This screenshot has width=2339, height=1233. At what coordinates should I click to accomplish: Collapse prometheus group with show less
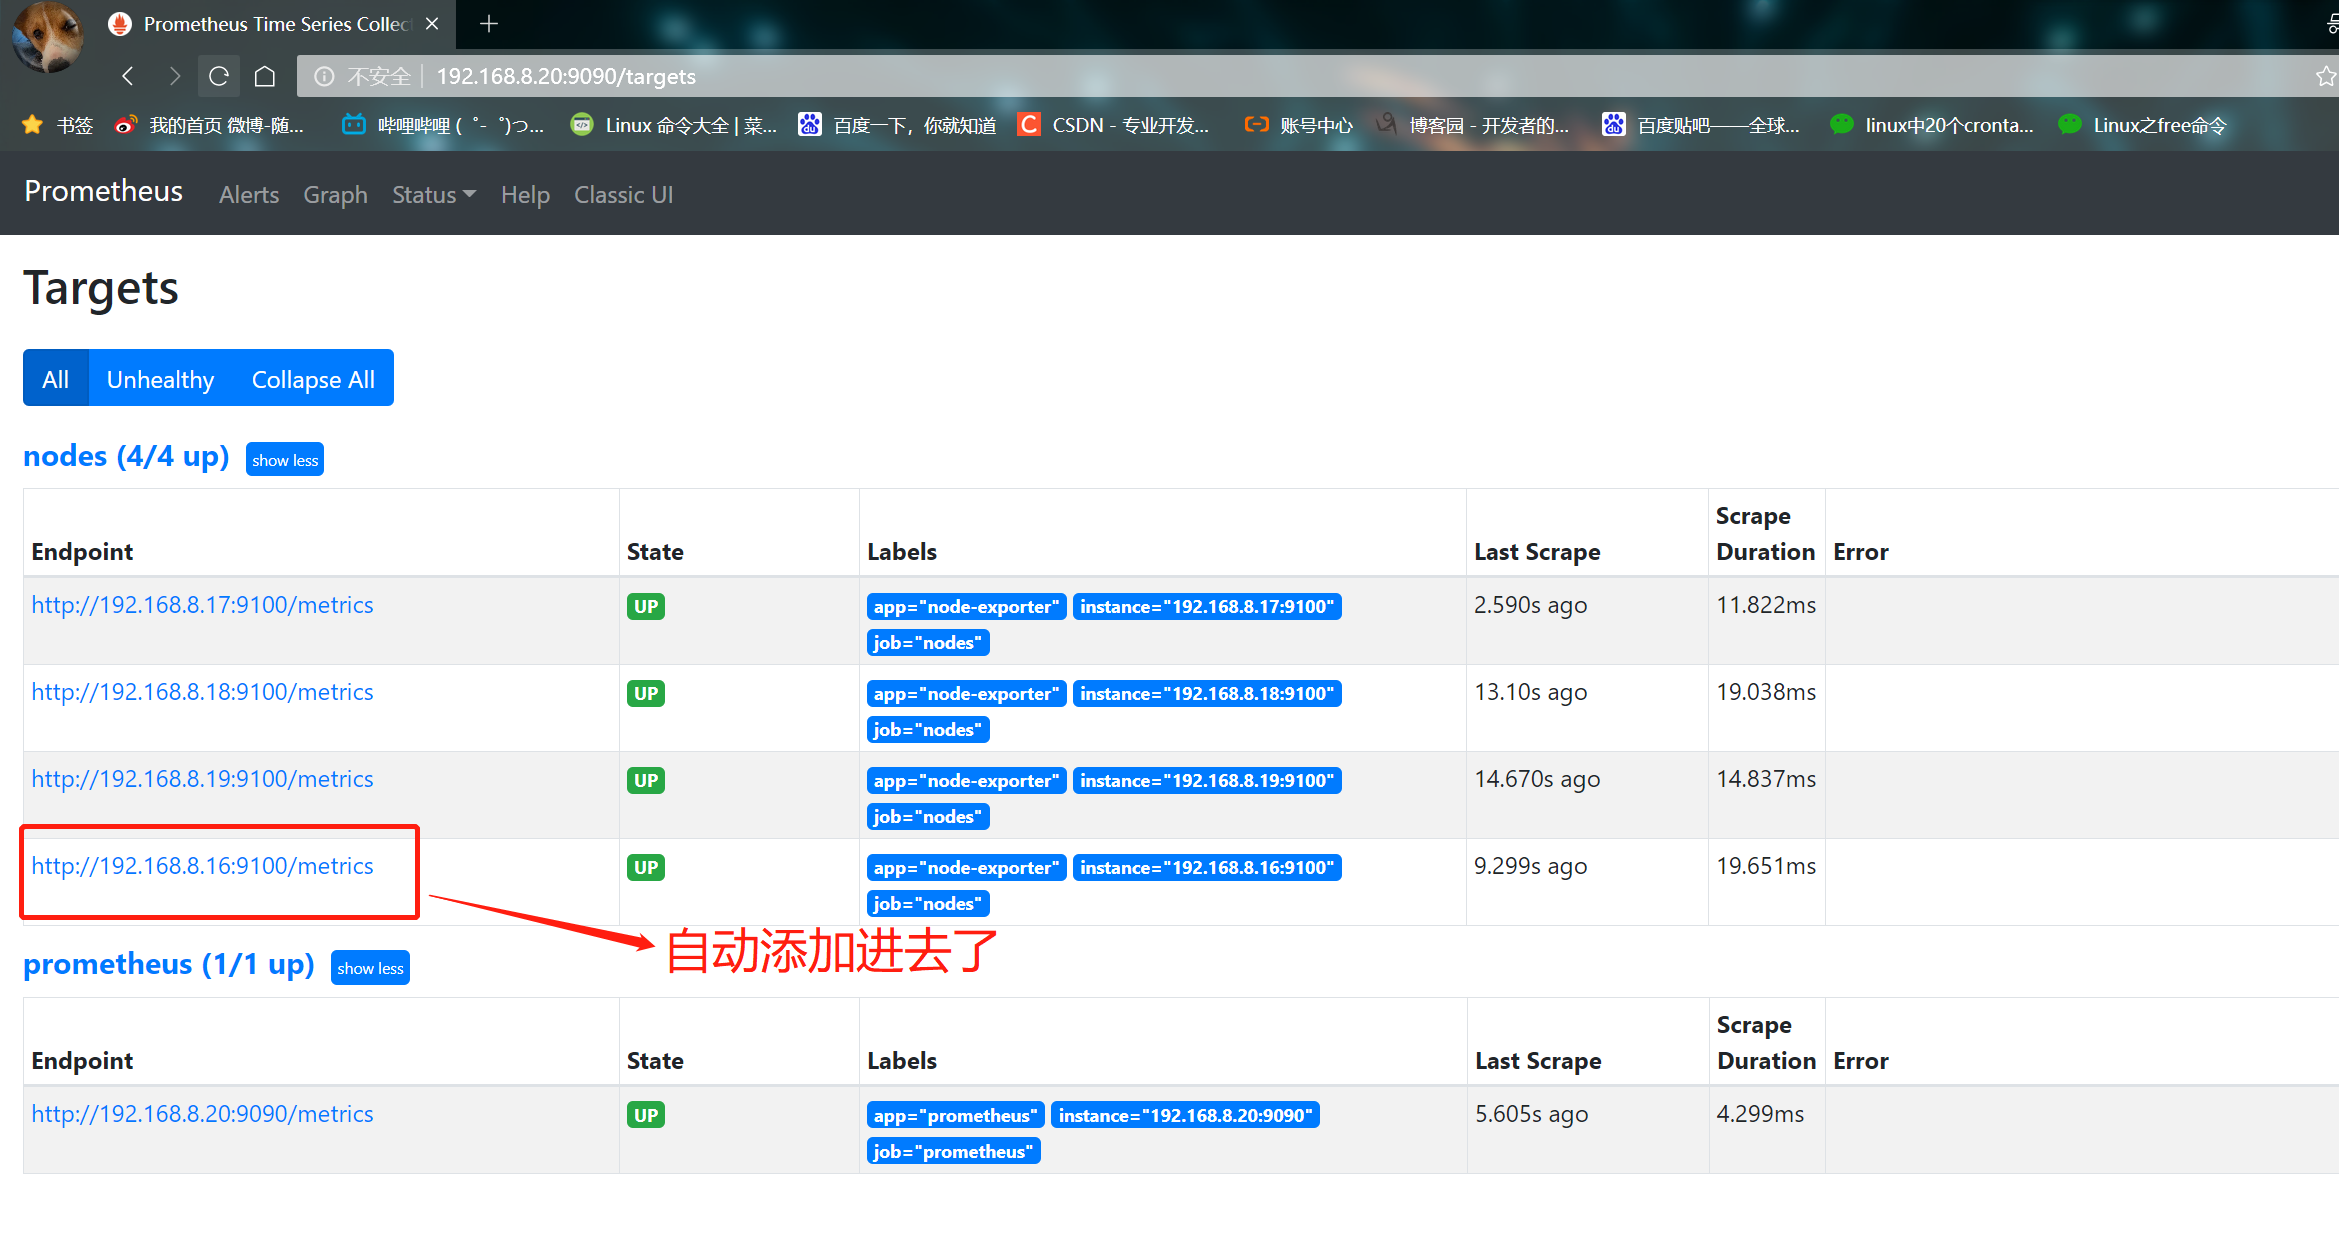click(x=370, y=967)
